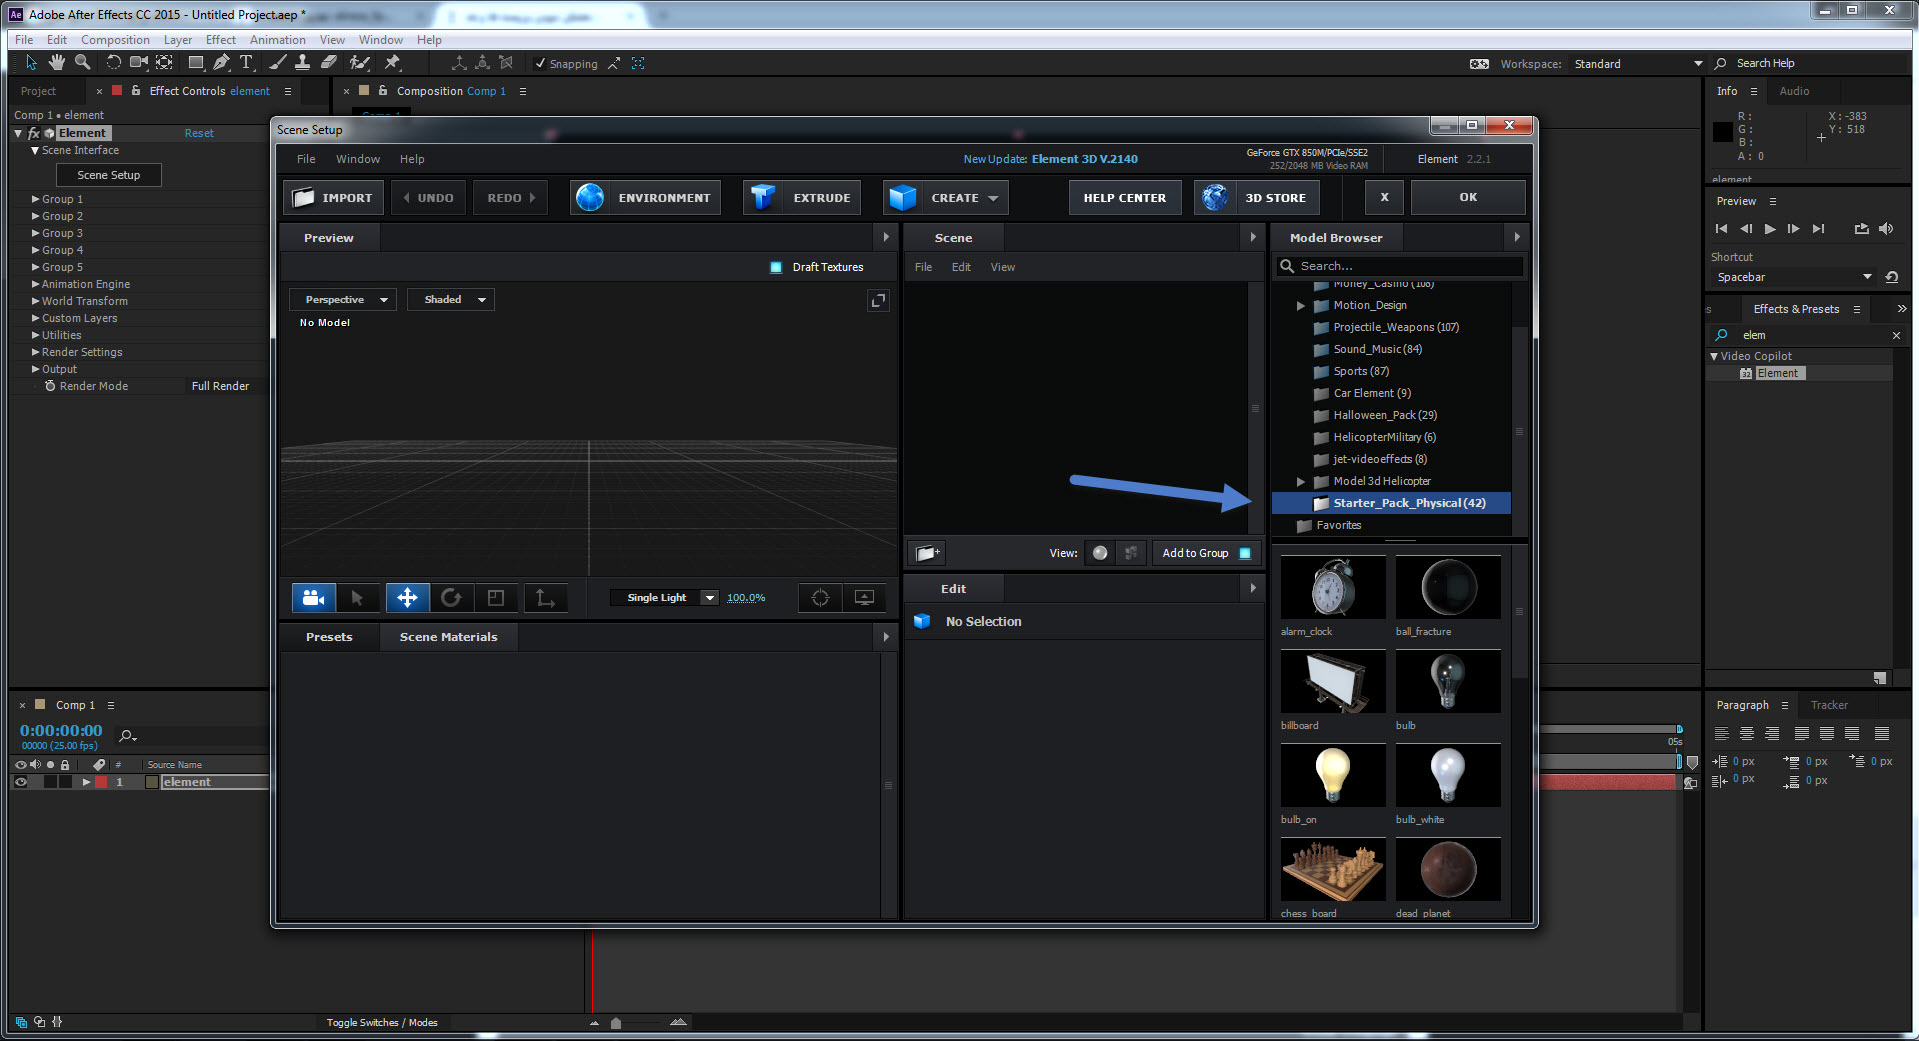Mute audio in Preview panel
The height and width of the screenshot is (1041, 1919).
click(x=1886, y=229)
